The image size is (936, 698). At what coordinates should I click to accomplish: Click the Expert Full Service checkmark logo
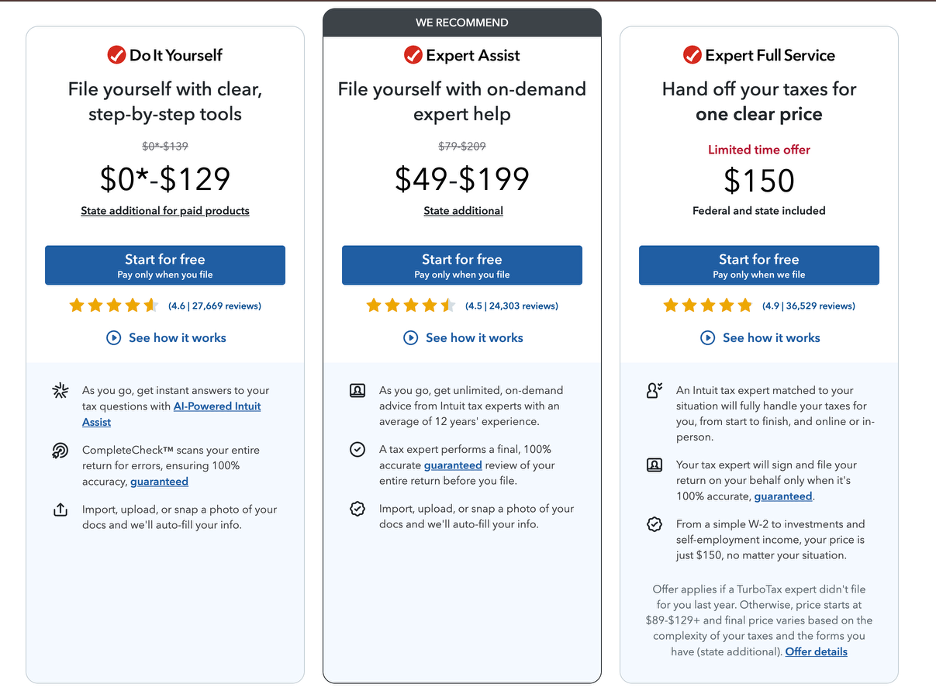coord(692,55)
